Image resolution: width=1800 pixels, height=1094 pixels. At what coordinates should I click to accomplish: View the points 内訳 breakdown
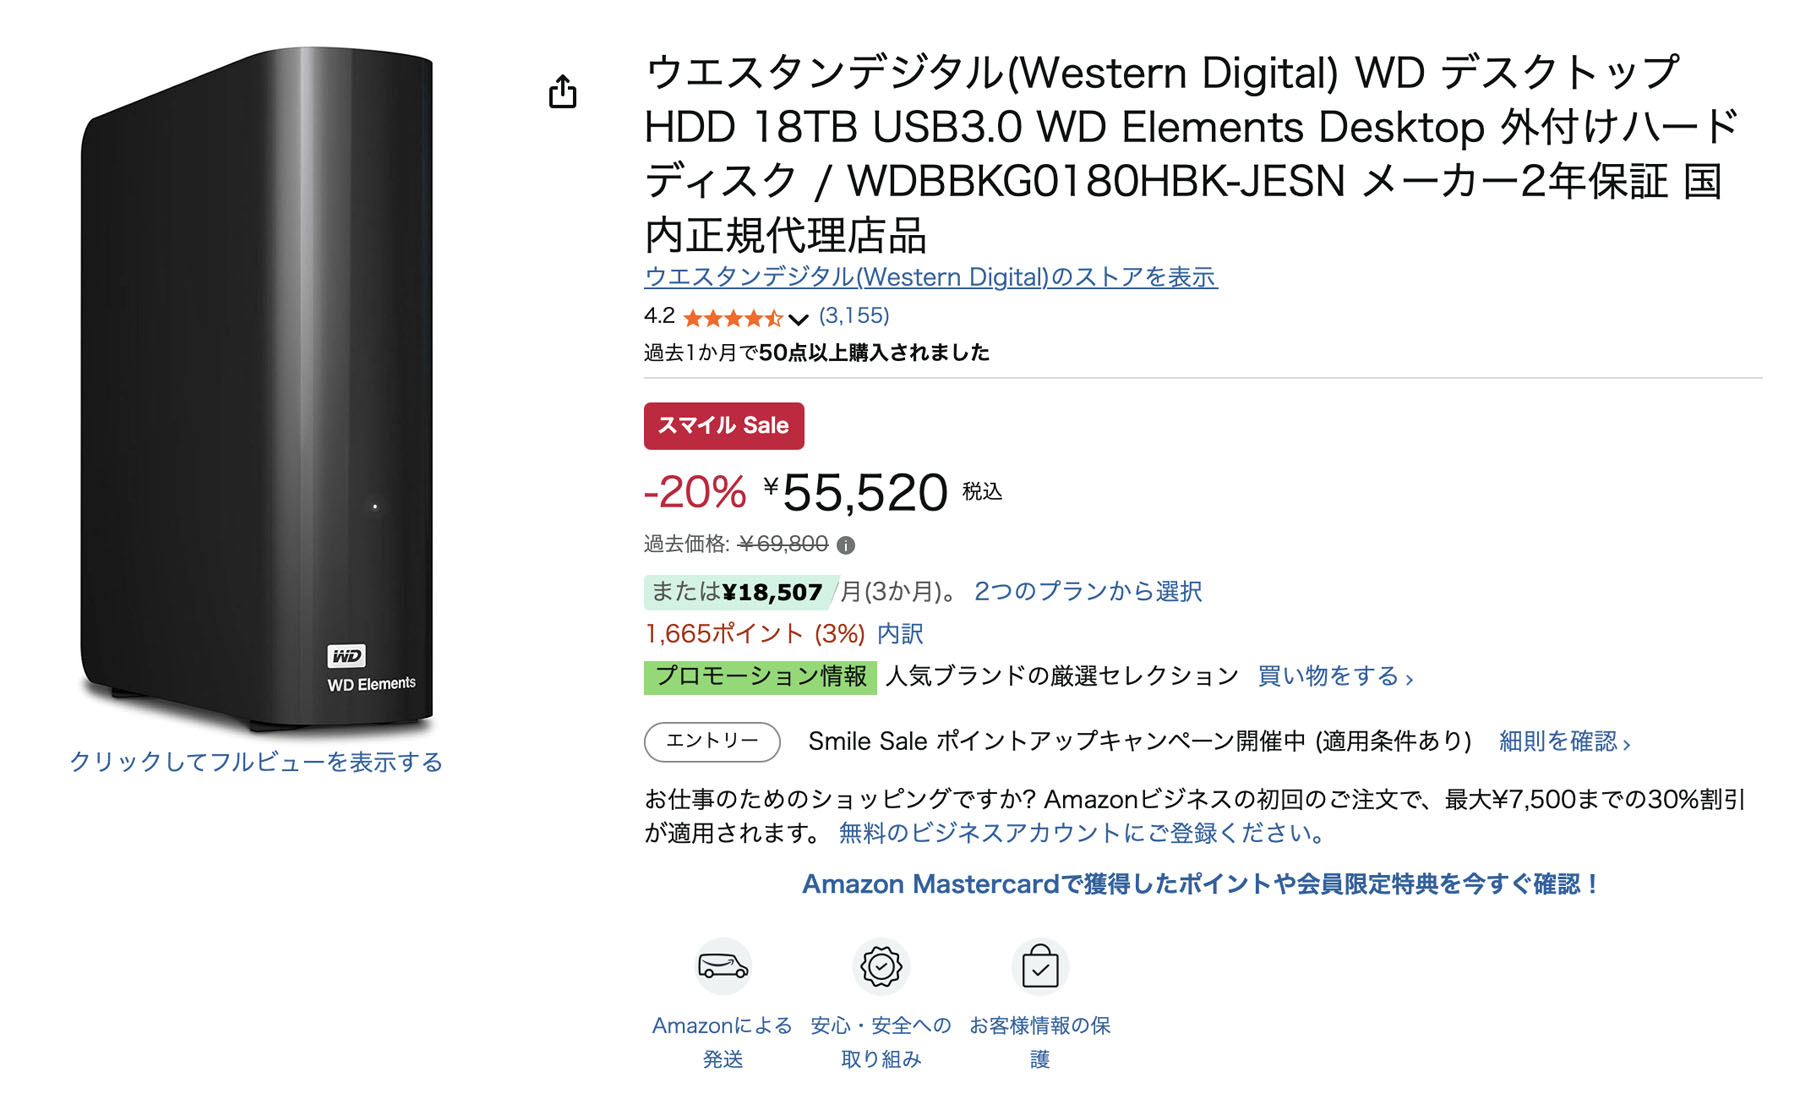click(x=899, y=633)
